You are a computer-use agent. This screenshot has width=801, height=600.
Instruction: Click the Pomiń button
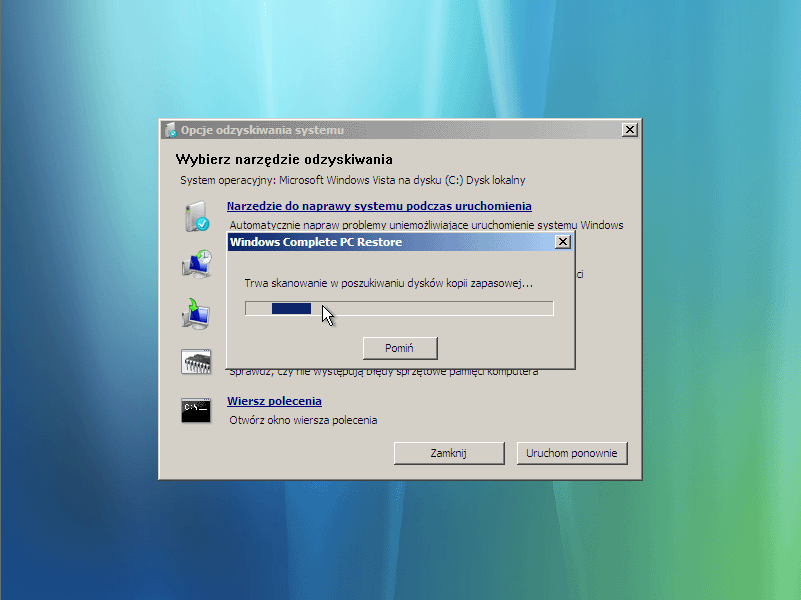click(400, 348)
